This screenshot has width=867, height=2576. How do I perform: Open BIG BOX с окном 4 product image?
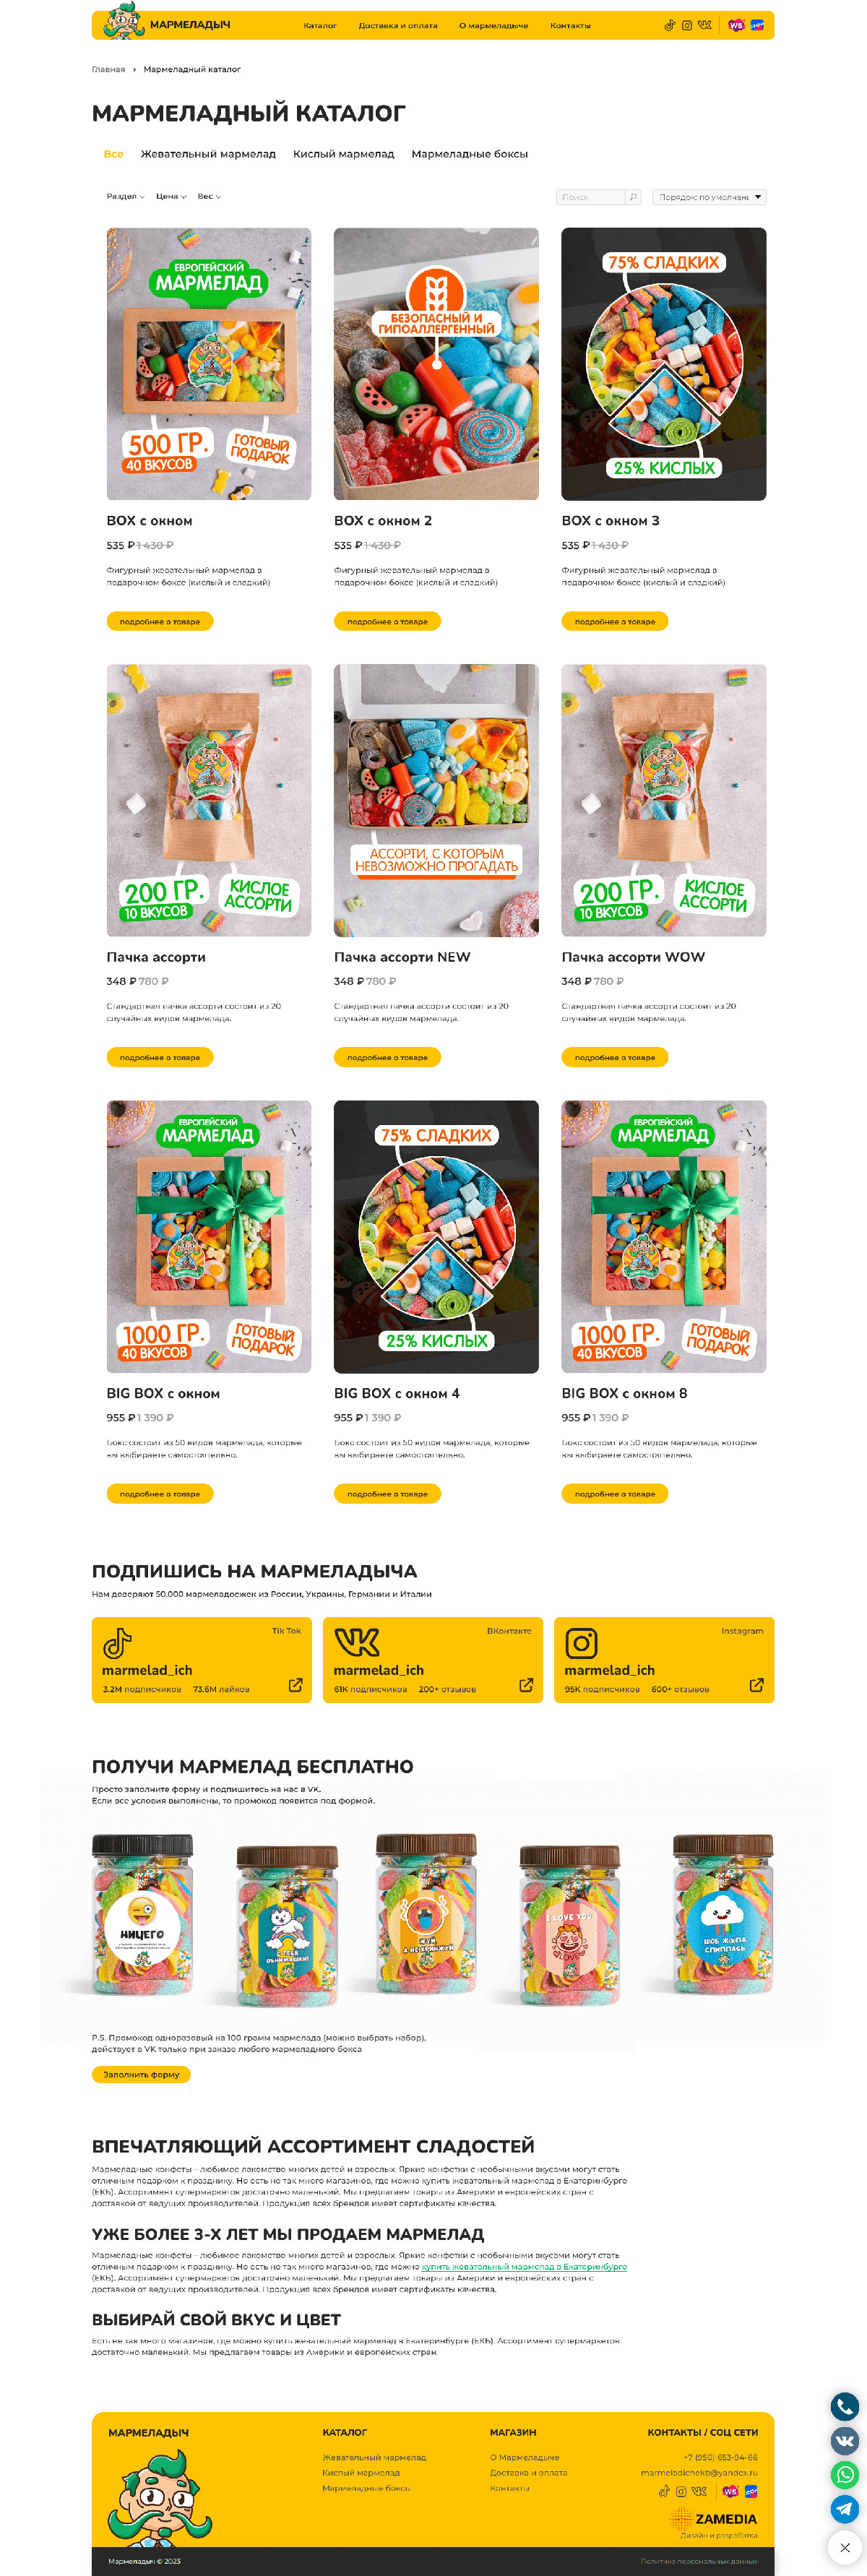point(436,1237)
